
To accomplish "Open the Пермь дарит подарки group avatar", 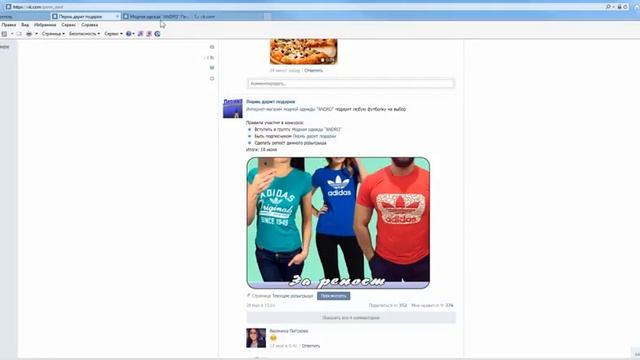I will click(x=233, y=108).
